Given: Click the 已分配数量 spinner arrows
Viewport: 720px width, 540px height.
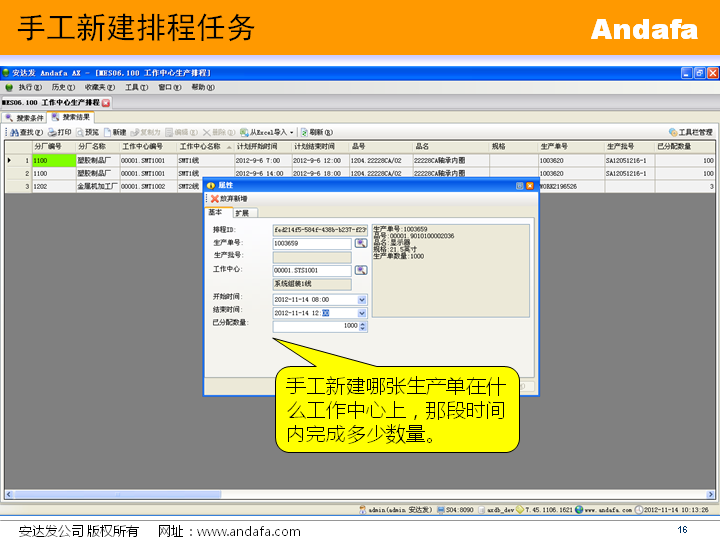Looking at the screenshot, I should (x=362, y=325).
